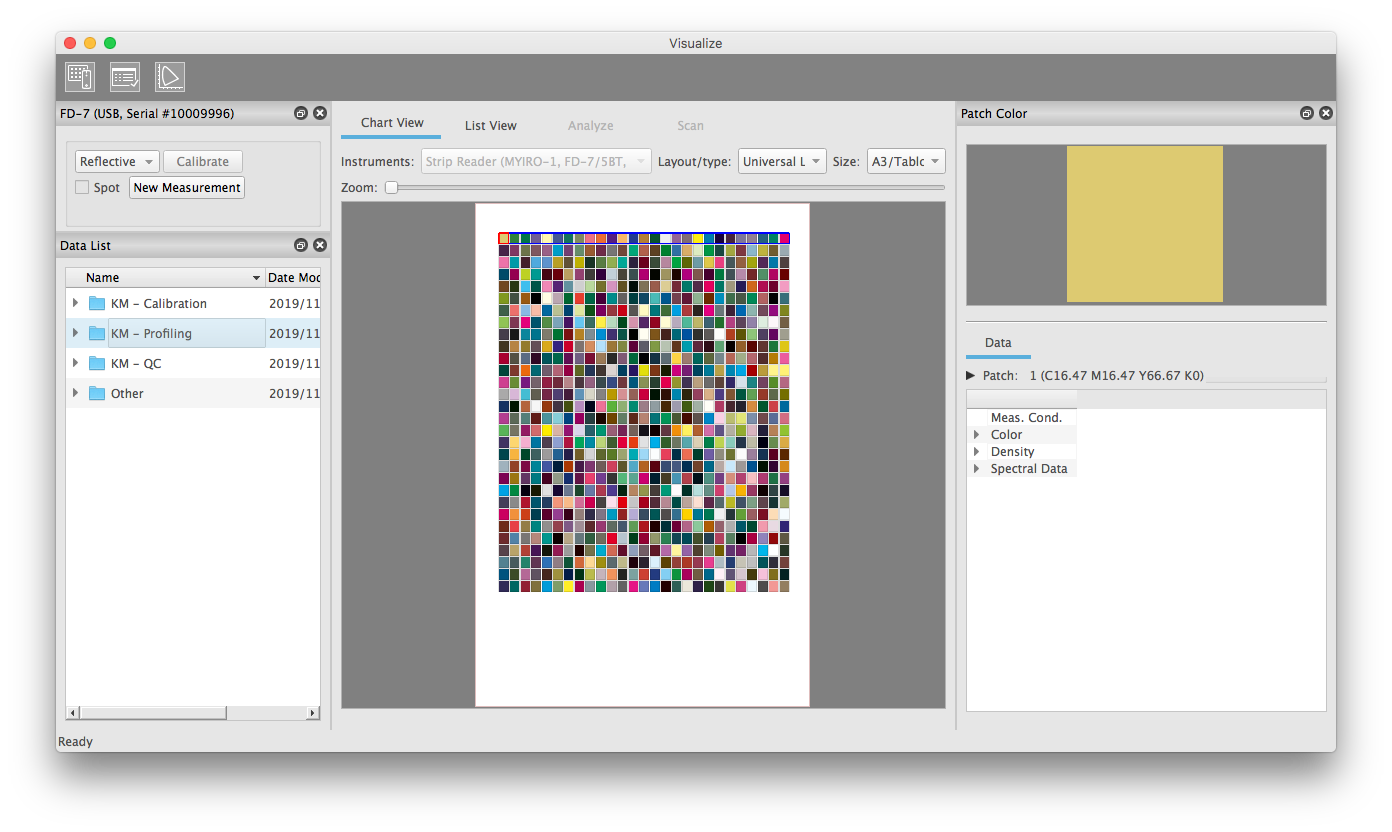Click the Zoom slider handle
This screenshot has width=1392, height=832.
pyautogui.click(x=392, y=187)
